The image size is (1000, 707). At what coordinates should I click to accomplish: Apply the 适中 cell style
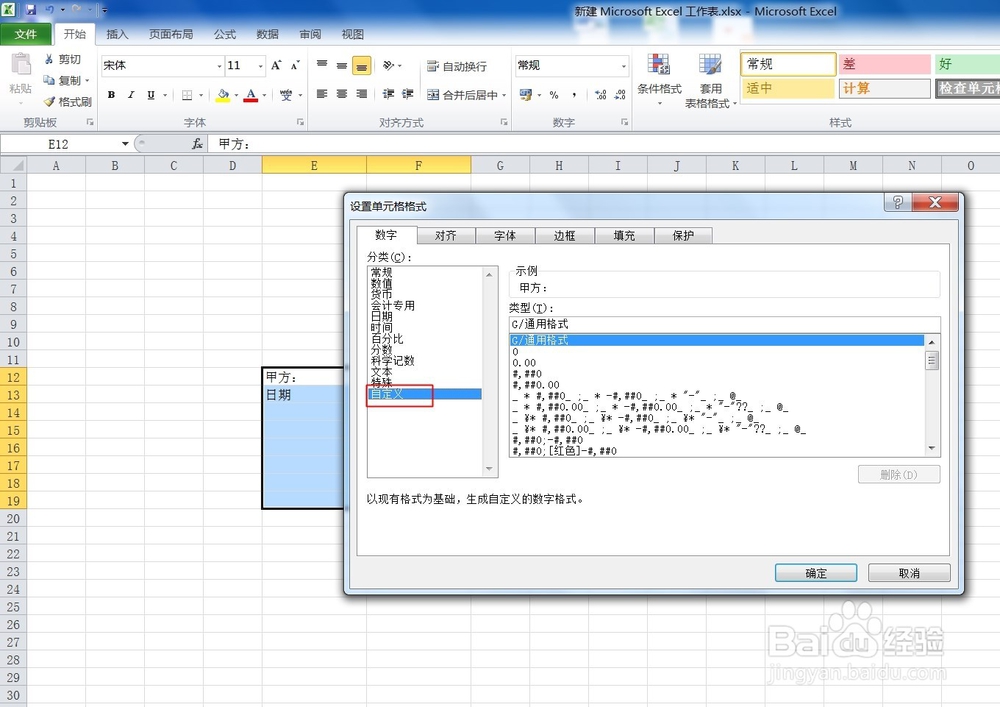(x=788, y=88)
